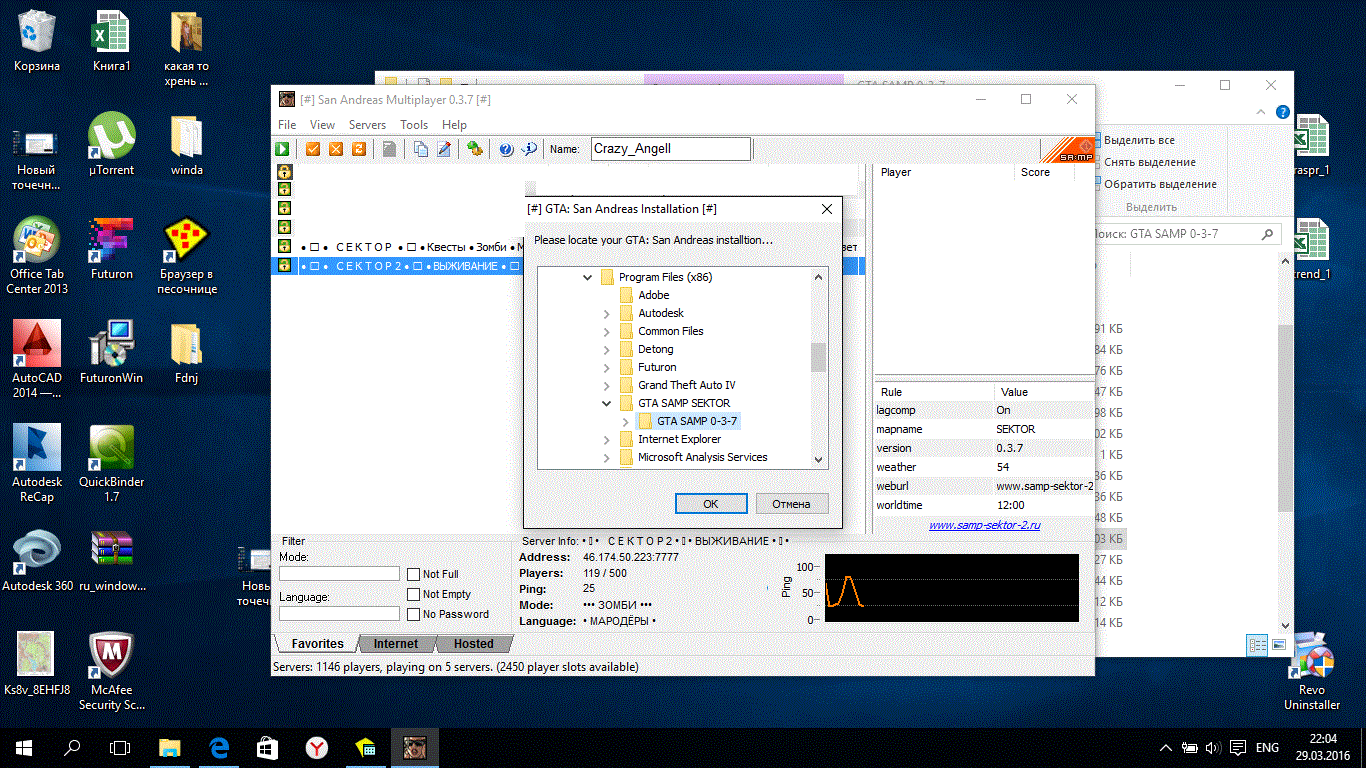This screenshot has width=1366, height=768.
Task: Expand the Detong folder node
Action: tap(607, 349)
